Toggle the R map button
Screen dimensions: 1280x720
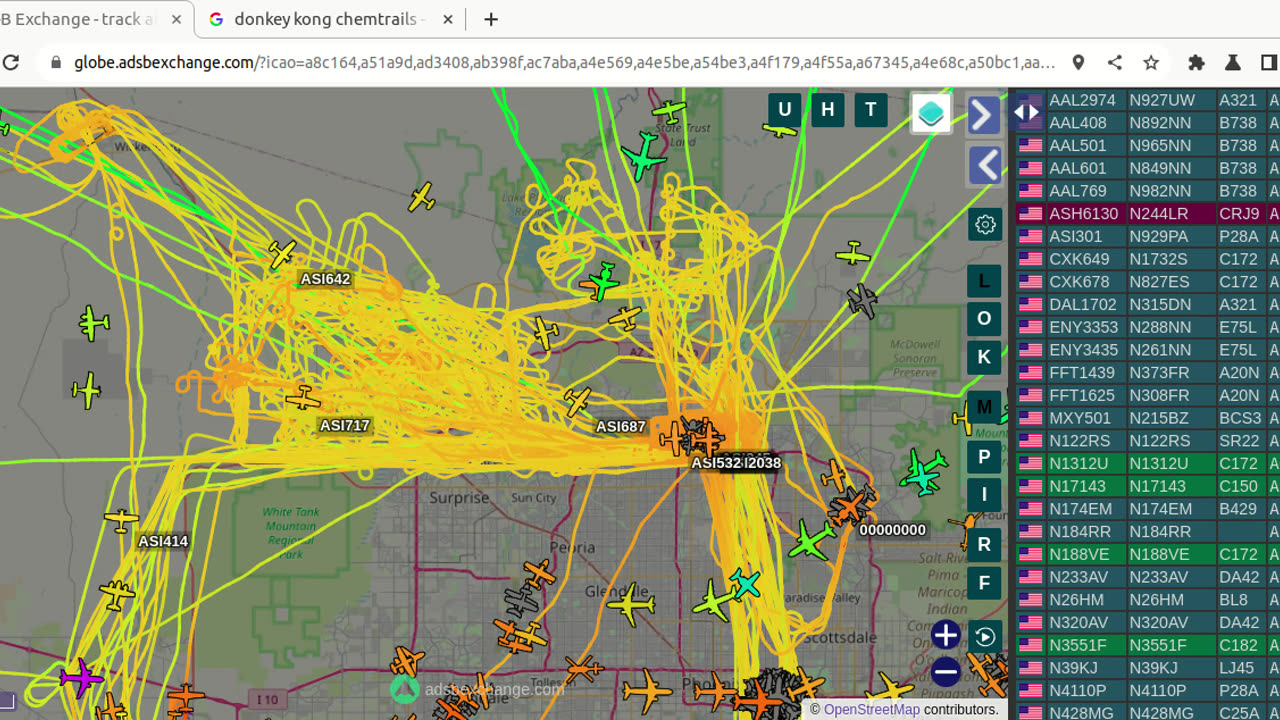click(984, 544)
